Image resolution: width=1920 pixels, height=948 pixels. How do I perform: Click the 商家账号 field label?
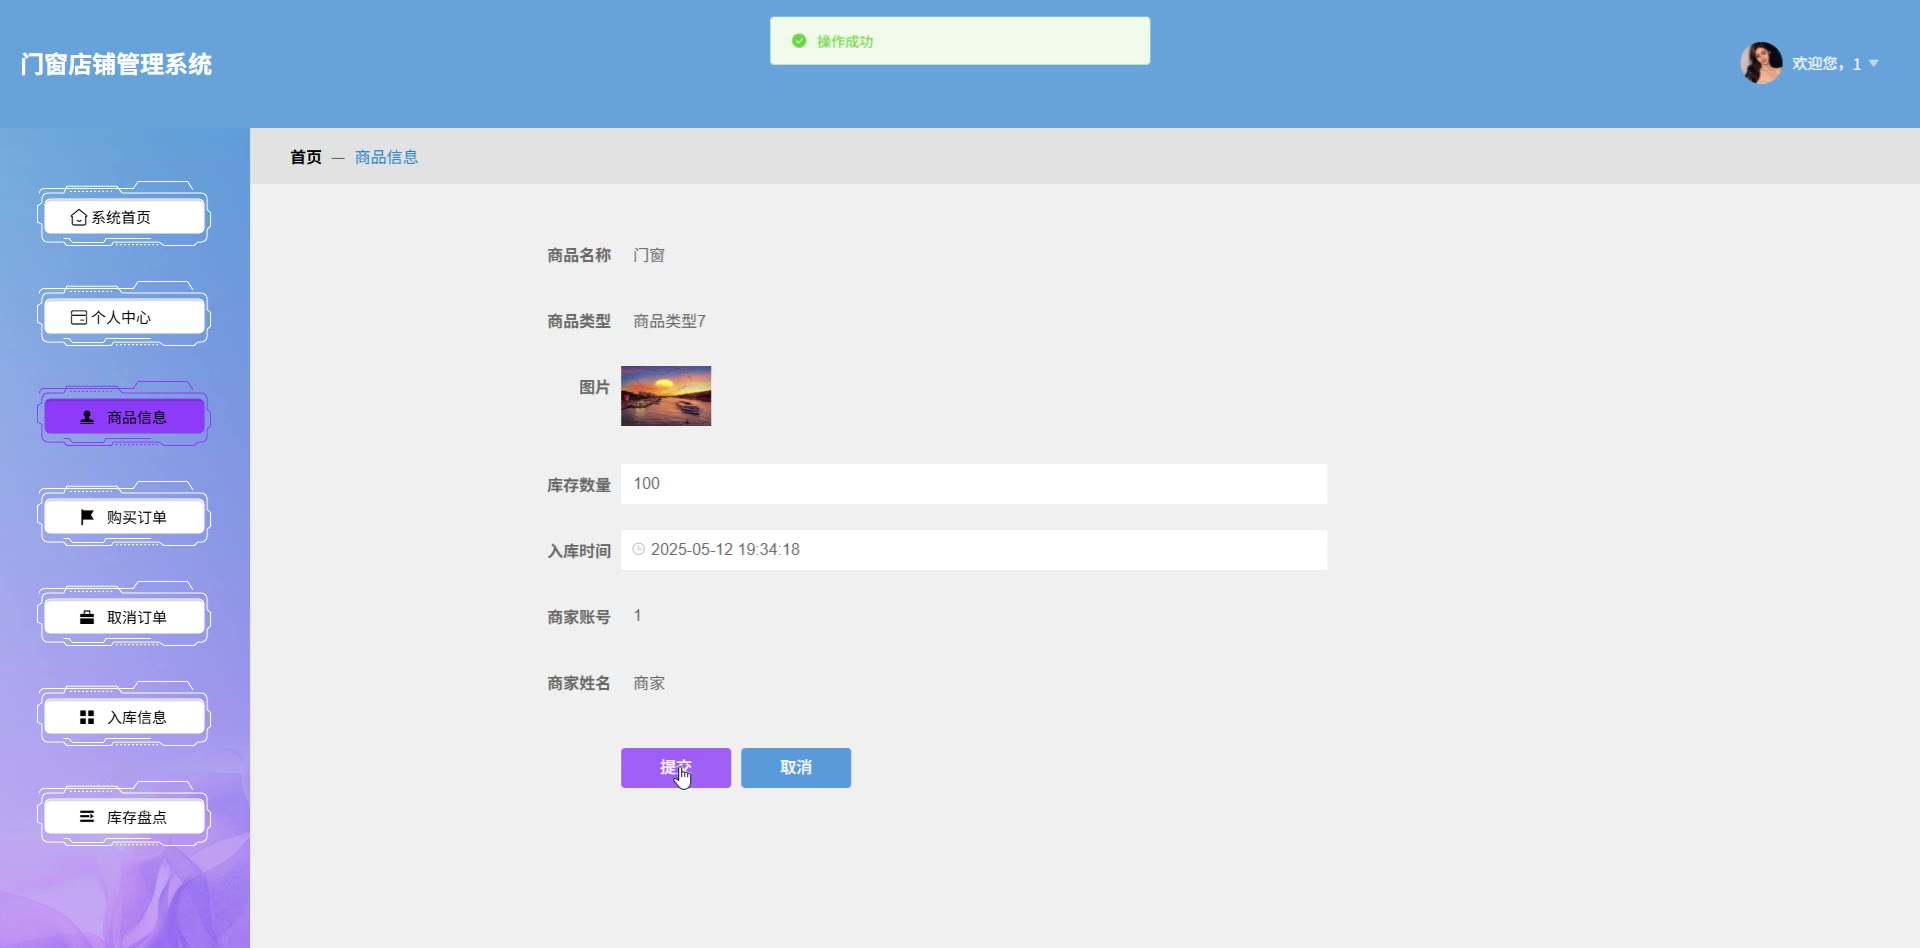pyautogui.click(x=579, y=617)
